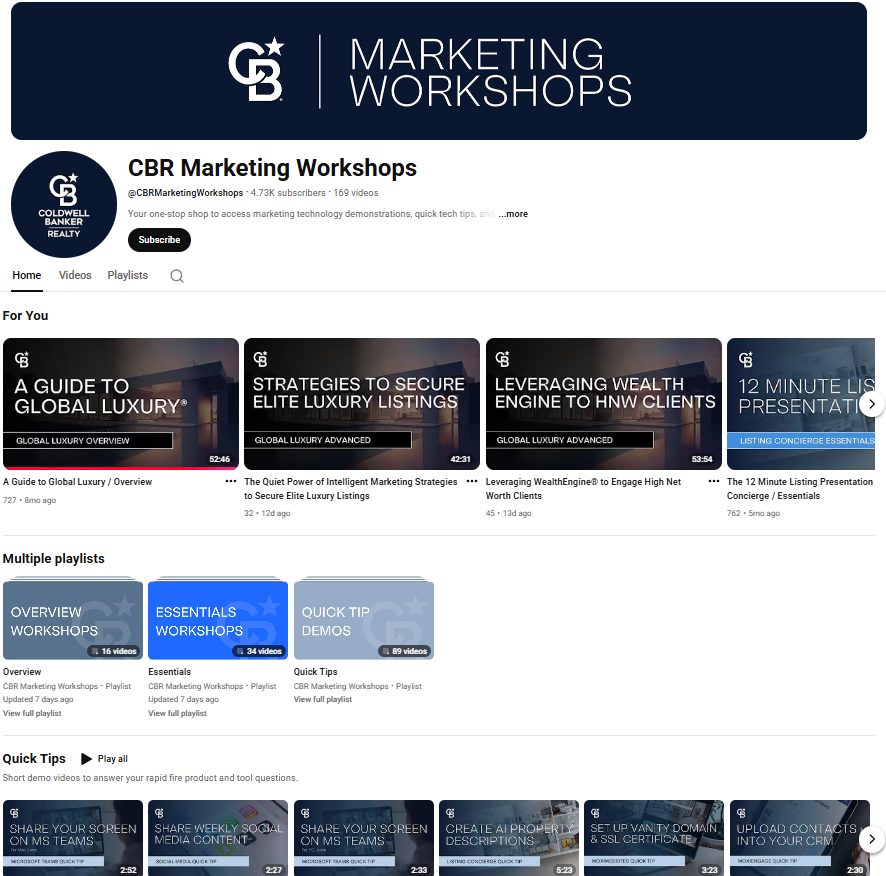This screenshot has width=886, height=876.
Task: Open 12 Minute Listing Presentation thumbnail
Action: click(801, 404)
